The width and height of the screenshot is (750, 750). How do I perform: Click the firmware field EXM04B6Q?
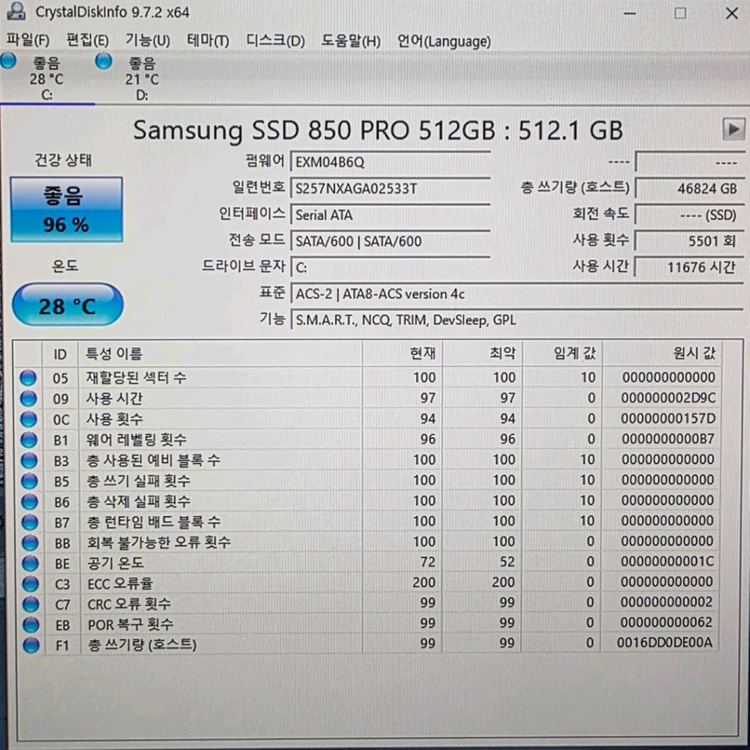(390, 162)
